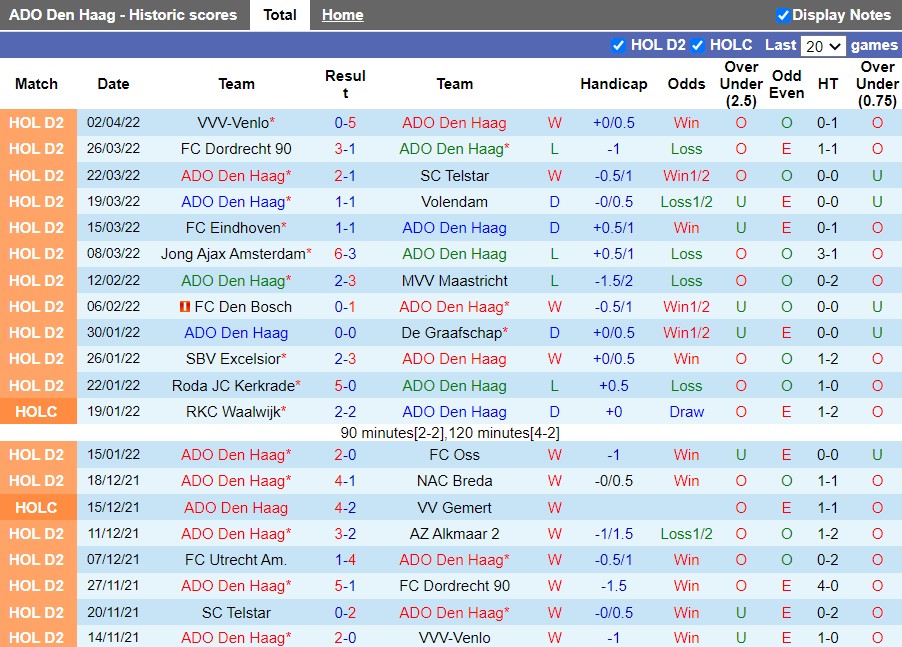The width and height of the screenshot is (902, 647).
Task: Click the VV Gemert team name
Action: [x=454, y=507]
